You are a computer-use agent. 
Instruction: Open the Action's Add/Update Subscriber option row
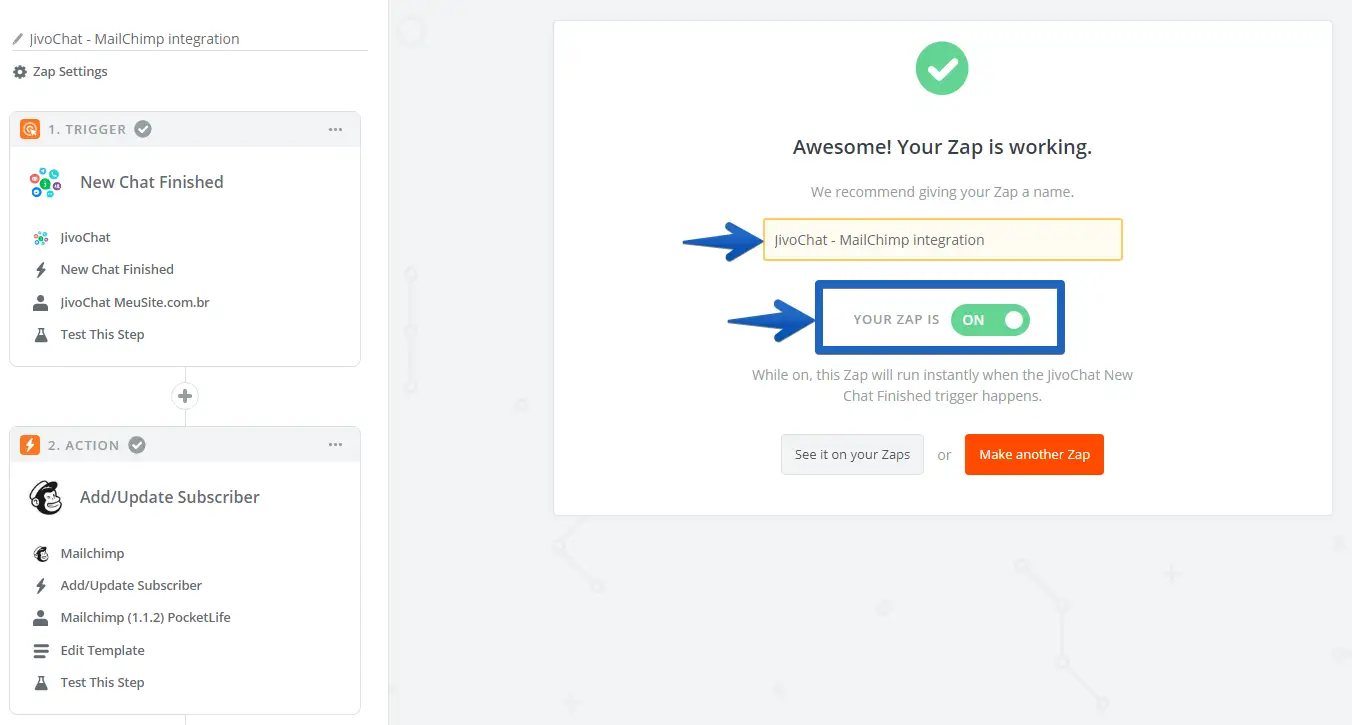131,586
